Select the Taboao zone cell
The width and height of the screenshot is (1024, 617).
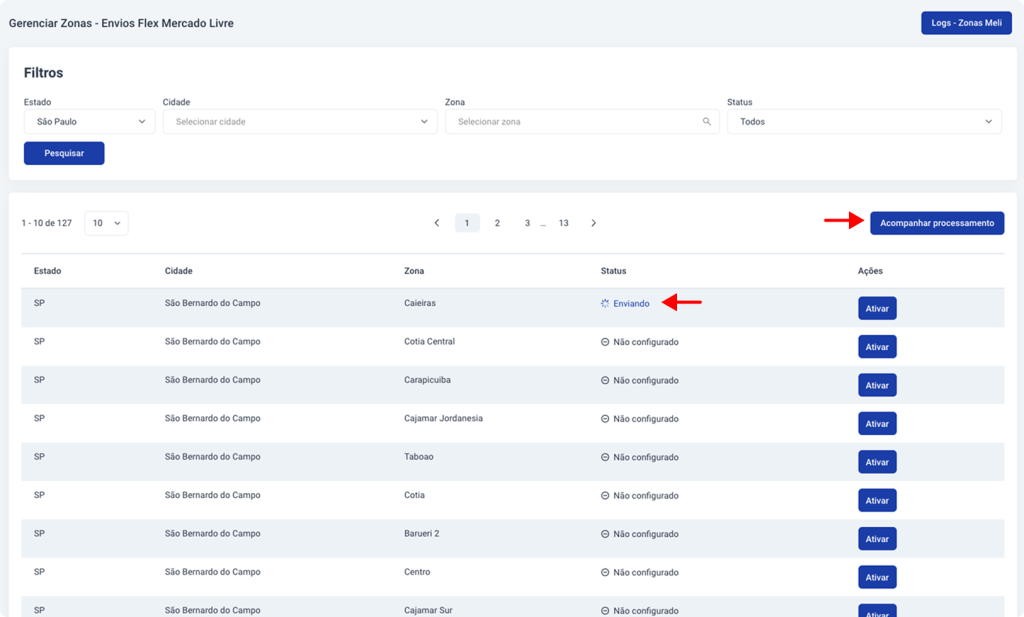pyautogui.click(x=419, y=457)
